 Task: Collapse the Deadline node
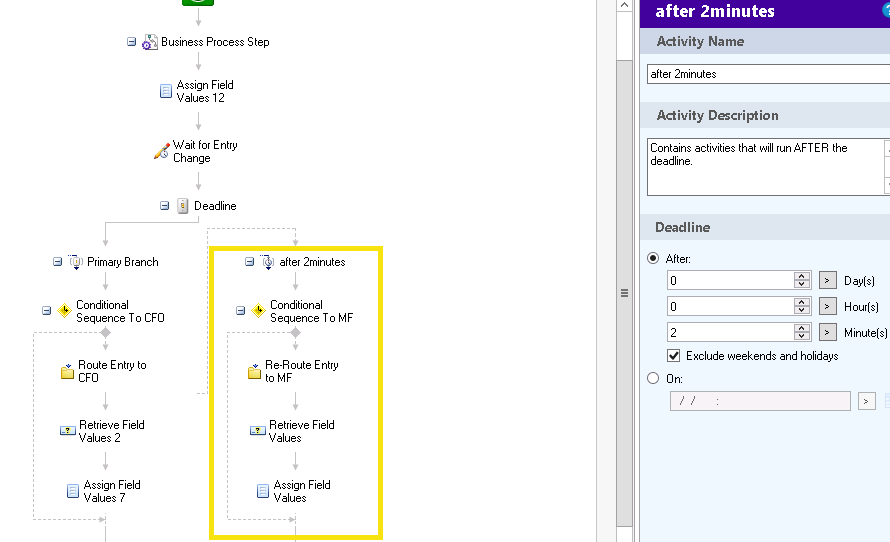(x=165, y=205)
